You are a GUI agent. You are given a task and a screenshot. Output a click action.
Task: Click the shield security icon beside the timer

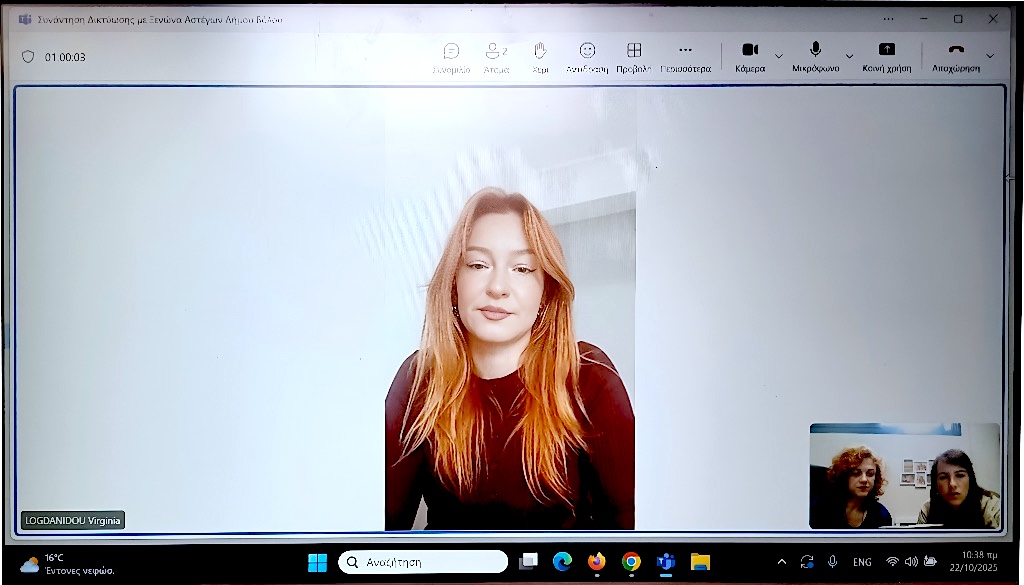28,57
